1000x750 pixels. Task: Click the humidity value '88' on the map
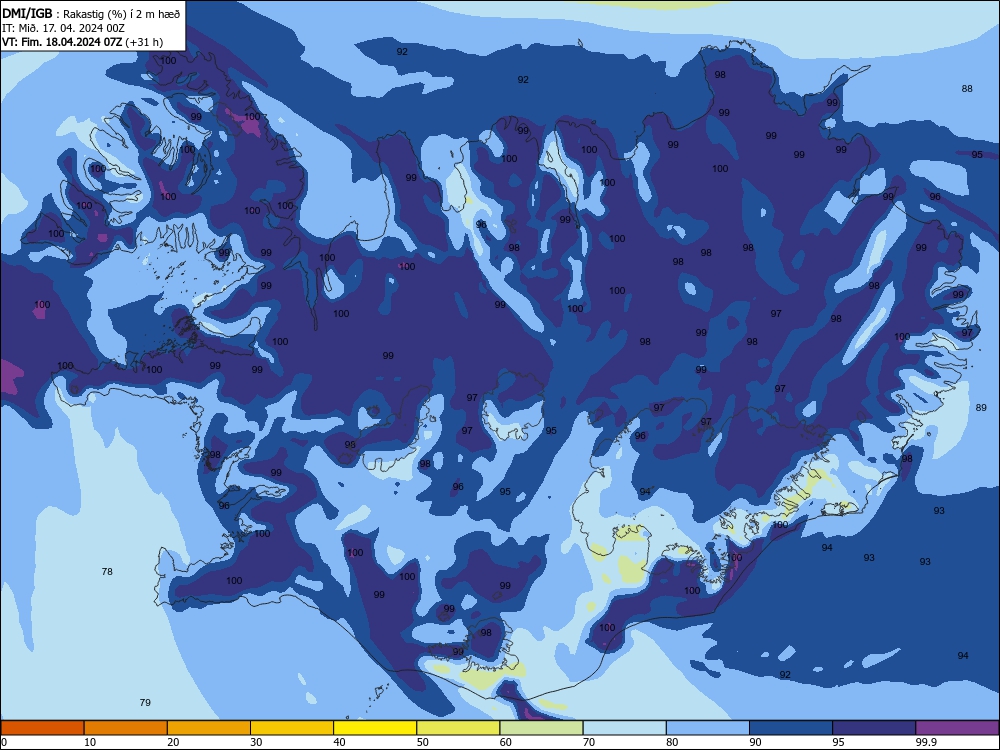(967, 89)
